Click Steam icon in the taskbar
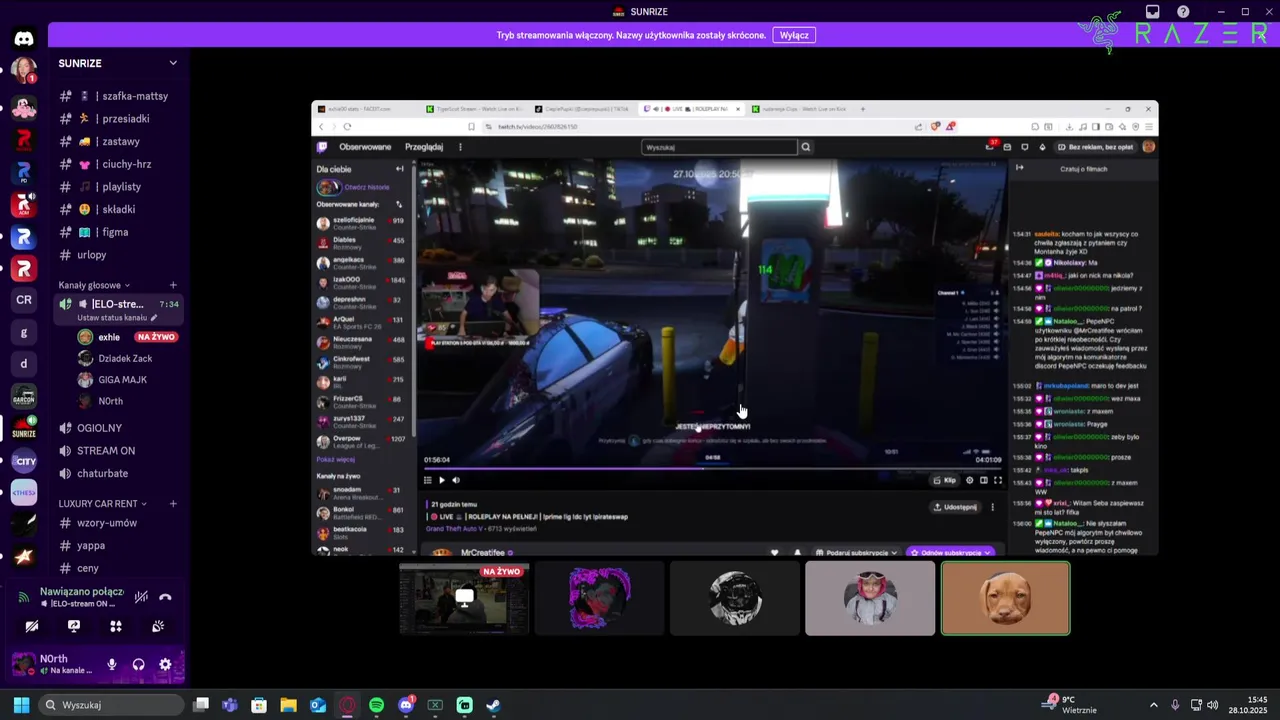The image size is (1280, 720). 493,705
